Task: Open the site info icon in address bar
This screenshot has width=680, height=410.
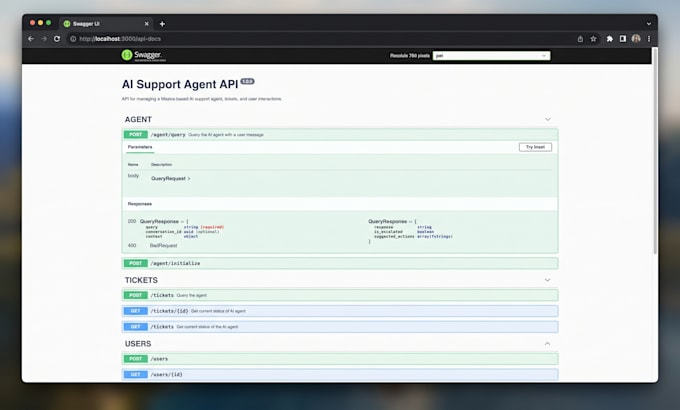Action: [73, 39]
